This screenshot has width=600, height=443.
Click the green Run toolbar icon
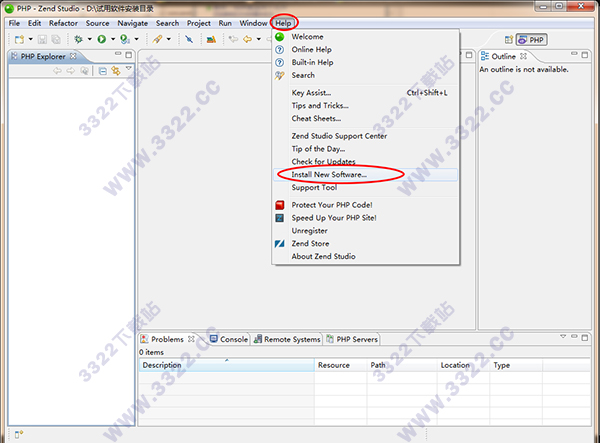tap(101, 39)
